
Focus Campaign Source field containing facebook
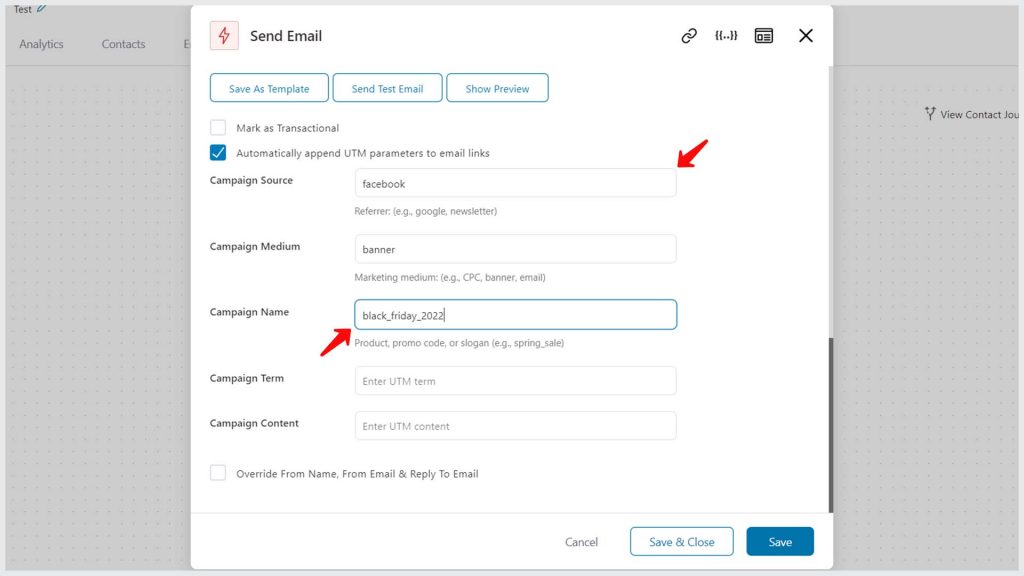point(515,184)
